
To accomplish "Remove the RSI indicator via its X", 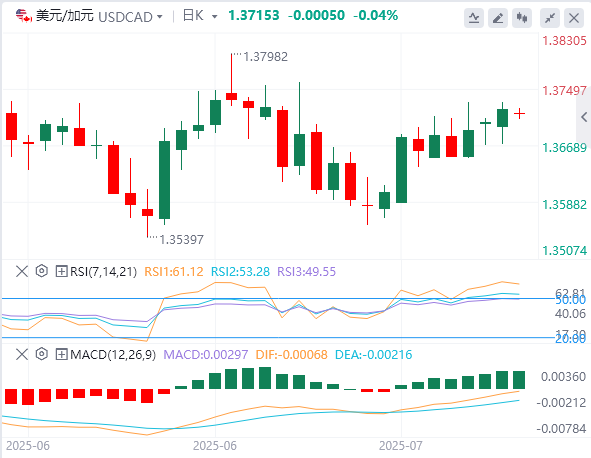I will point(22,271).
